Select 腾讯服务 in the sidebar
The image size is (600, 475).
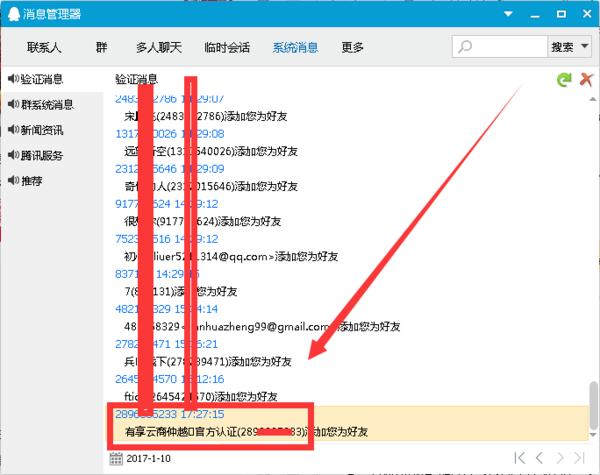click(52, 155)
